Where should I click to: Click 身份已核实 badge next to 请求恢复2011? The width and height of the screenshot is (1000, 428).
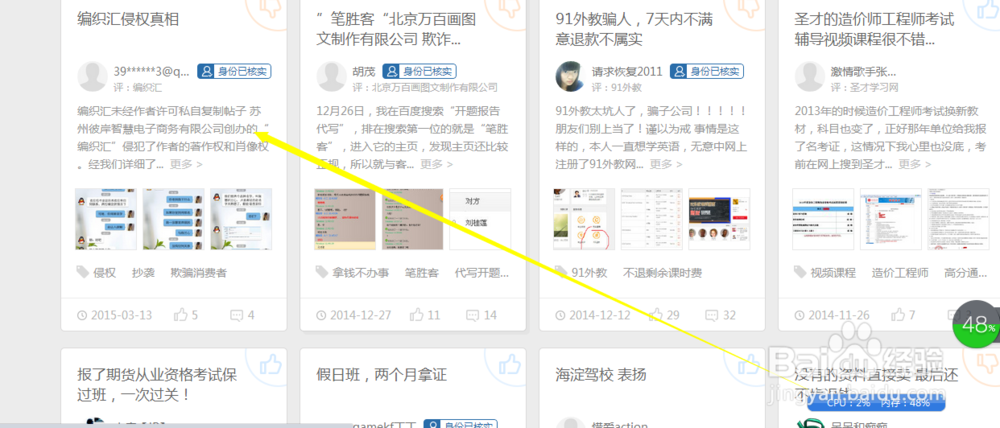click(707, 71)
